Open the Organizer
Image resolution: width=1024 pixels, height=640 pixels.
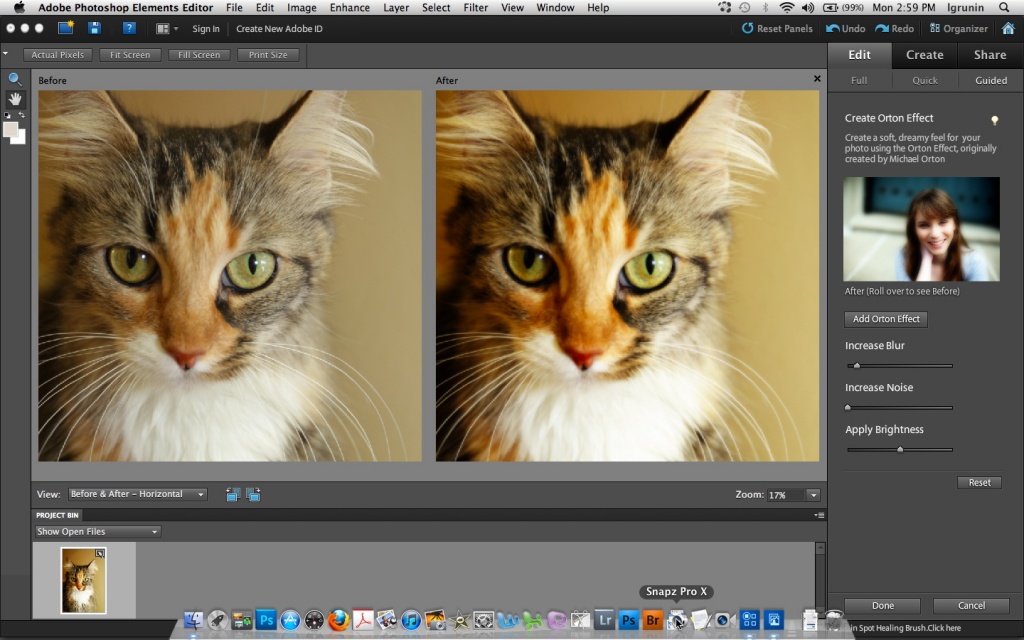click(x=959, y=28)
